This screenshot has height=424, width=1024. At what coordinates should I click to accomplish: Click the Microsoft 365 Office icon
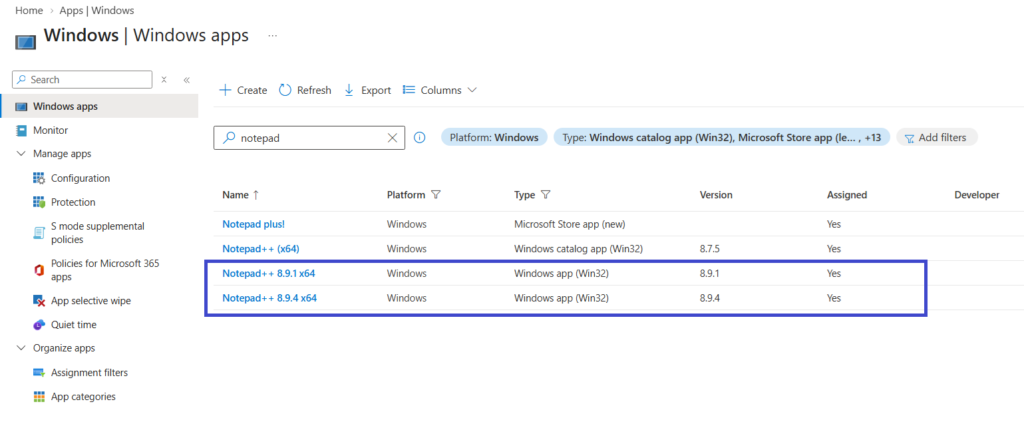coord(39,270)
